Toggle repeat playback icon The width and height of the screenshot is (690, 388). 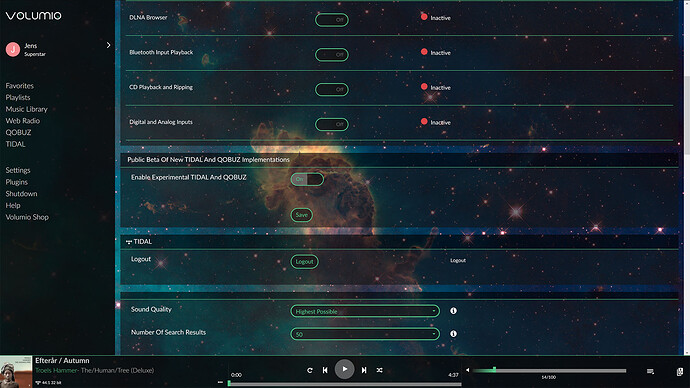(x=310, y=370)
